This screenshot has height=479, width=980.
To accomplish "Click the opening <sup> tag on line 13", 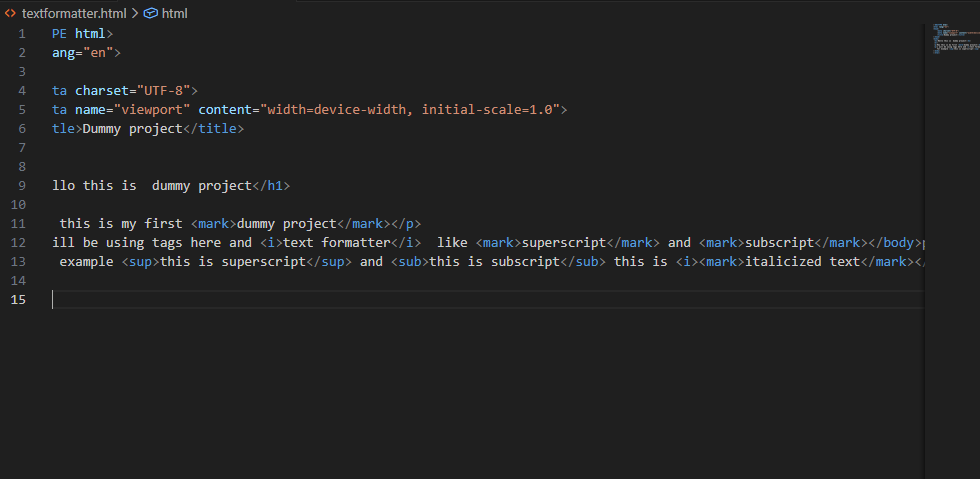I will pyautogui.click(x=141, y=262).
